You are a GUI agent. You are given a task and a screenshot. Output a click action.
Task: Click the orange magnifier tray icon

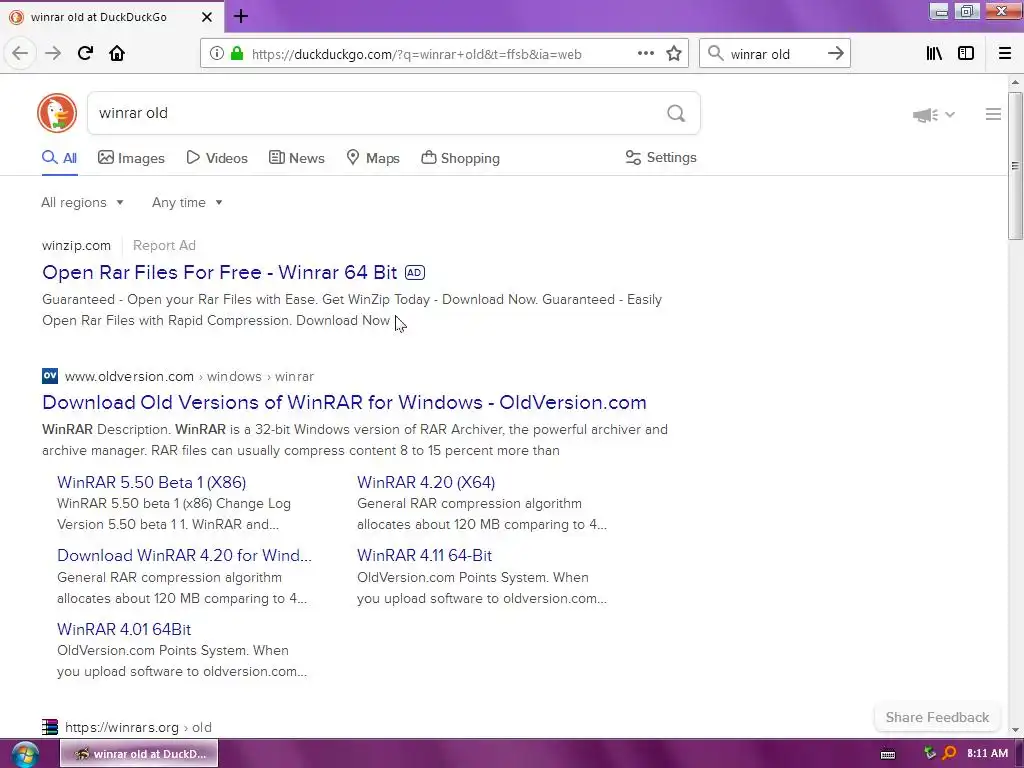click(x=950, y=754)
